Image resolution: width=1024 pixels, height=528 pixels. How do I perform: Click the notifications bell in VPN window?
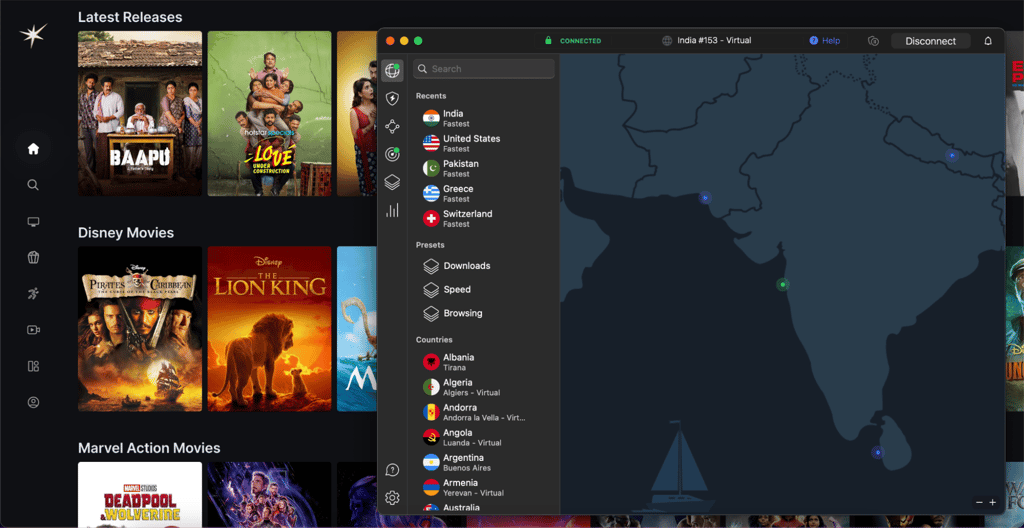pos(987,41)
